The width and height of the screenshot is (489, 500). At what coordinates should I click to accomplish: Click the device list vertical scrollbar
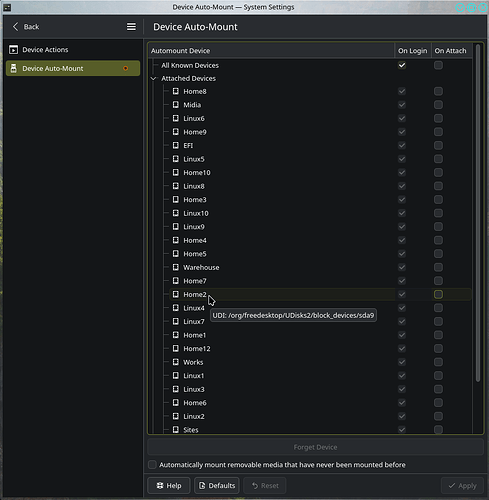pyautogui.click(x=478, y=213)
